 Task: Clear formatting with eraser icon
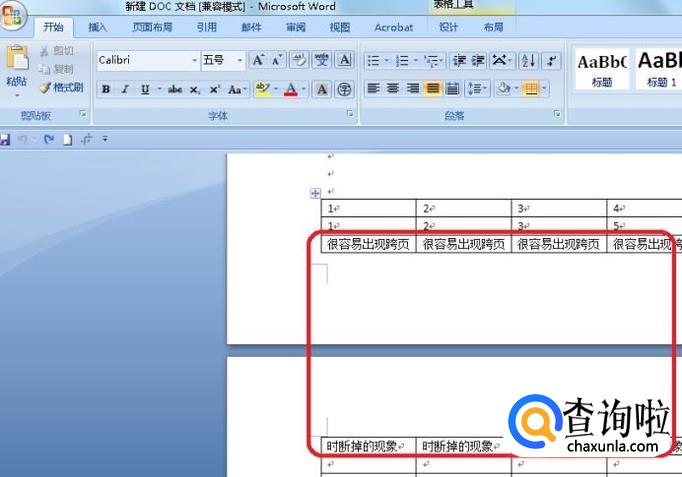pyautogui.click(x=299, y=60)
